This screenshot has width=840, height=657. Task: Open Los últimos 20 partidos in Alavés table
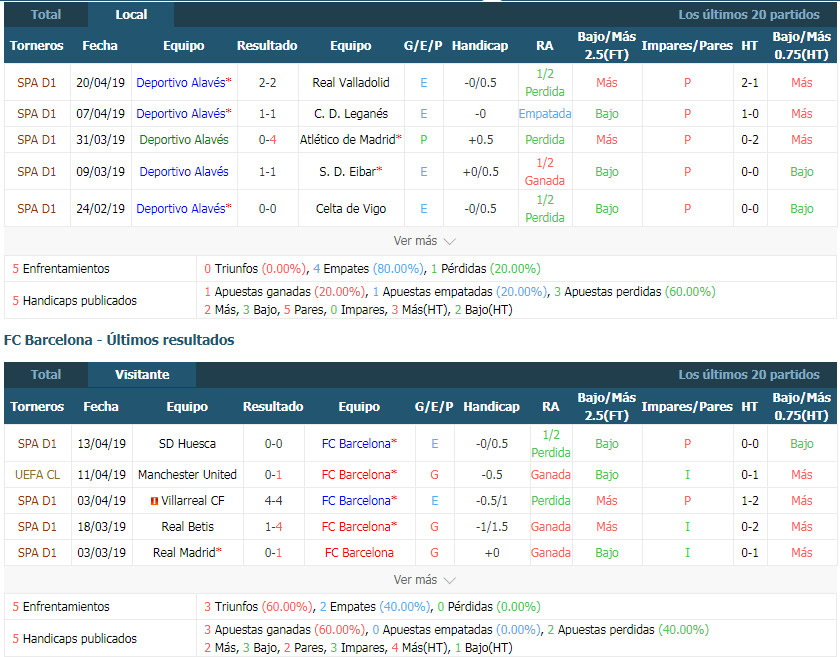(x=748, y=14)
